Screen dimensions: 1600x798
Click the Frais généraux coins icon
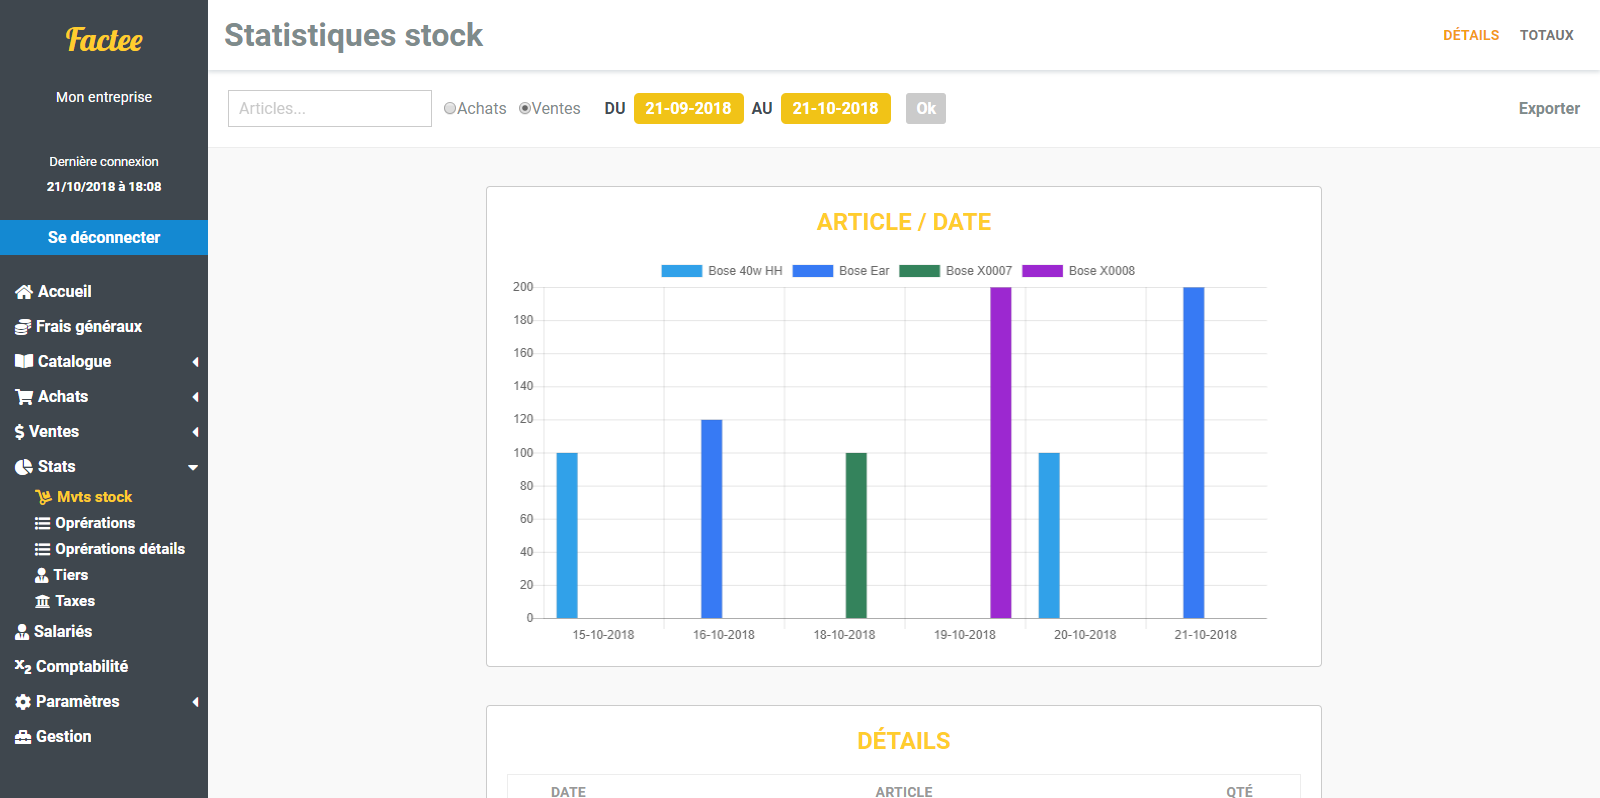pos(23,327)
